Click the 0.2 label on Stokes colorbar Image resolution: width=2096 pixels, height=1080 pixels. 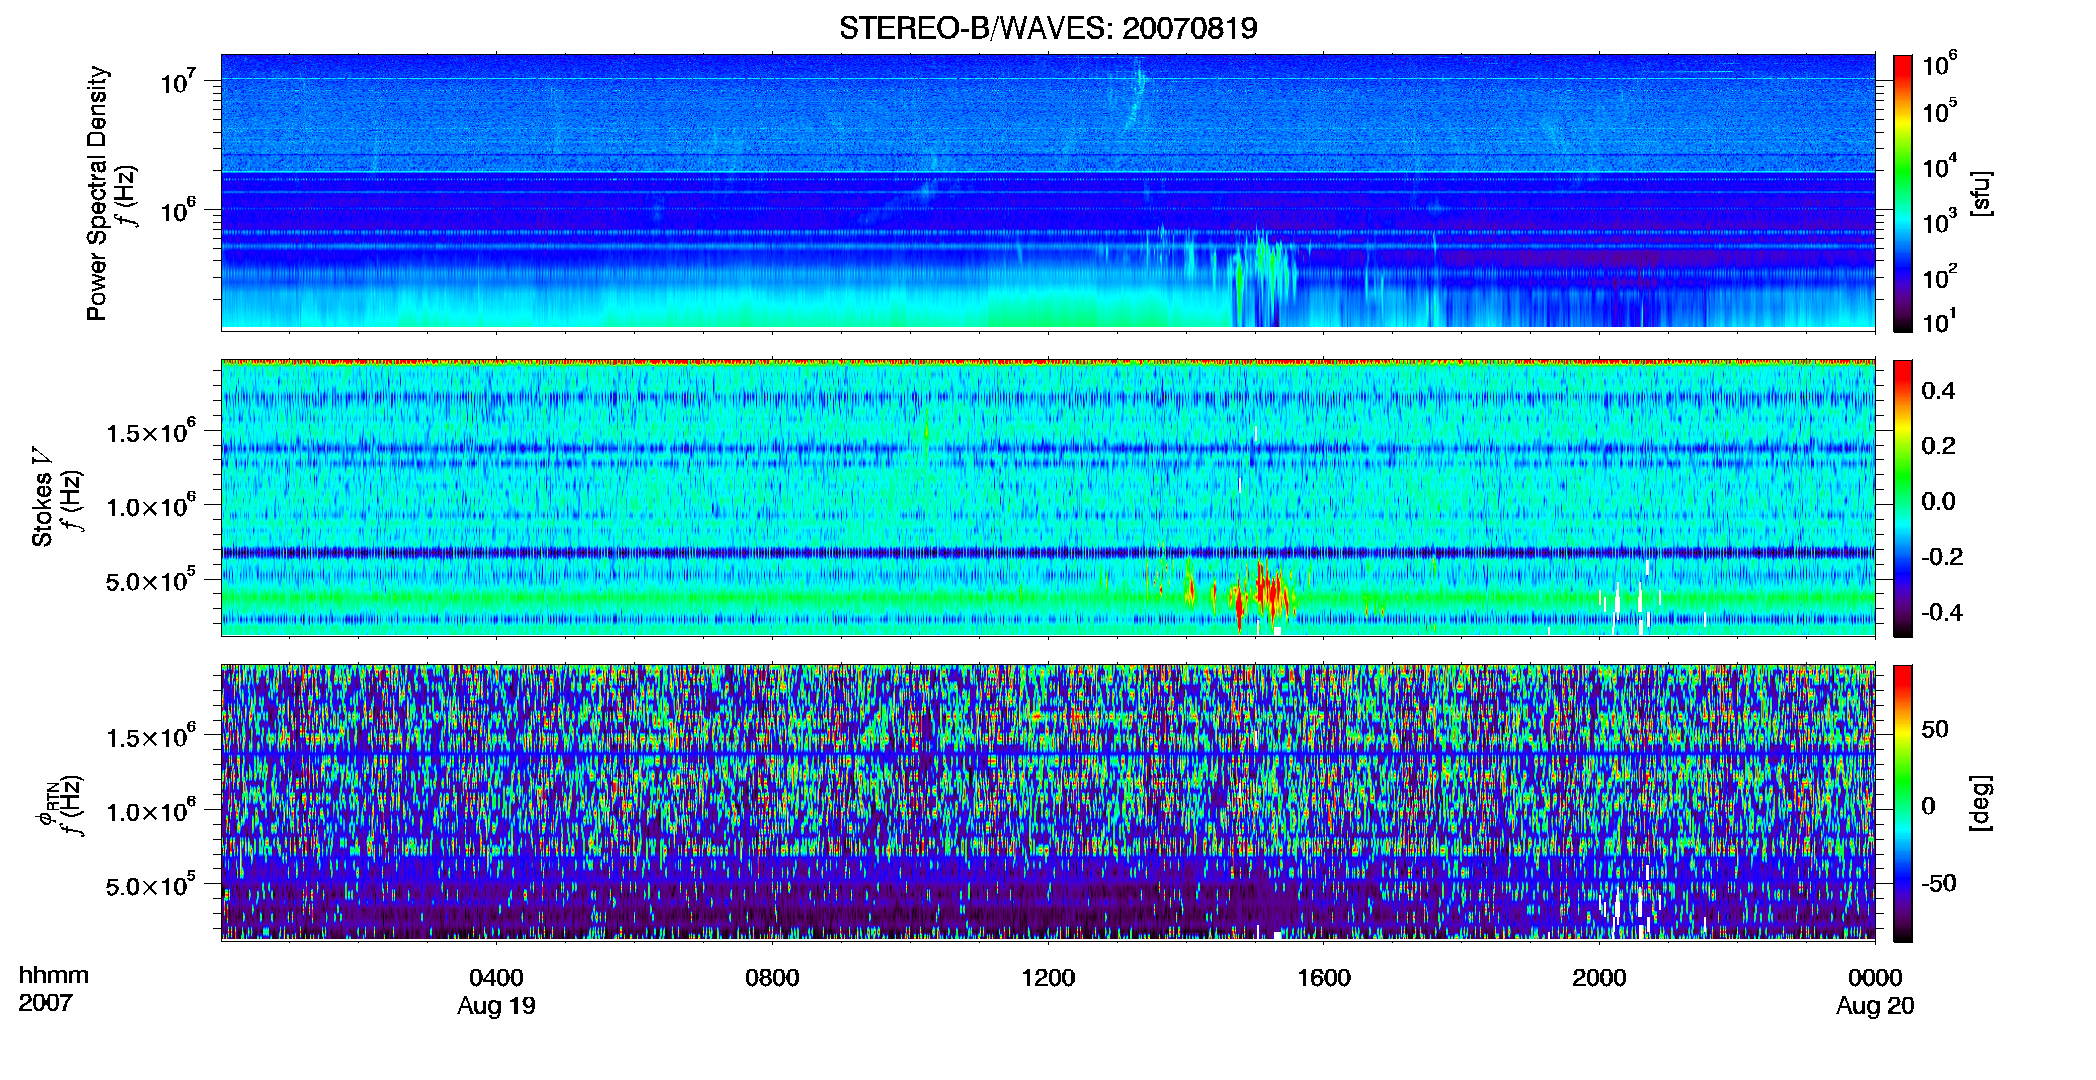(x=1938, y=446)
